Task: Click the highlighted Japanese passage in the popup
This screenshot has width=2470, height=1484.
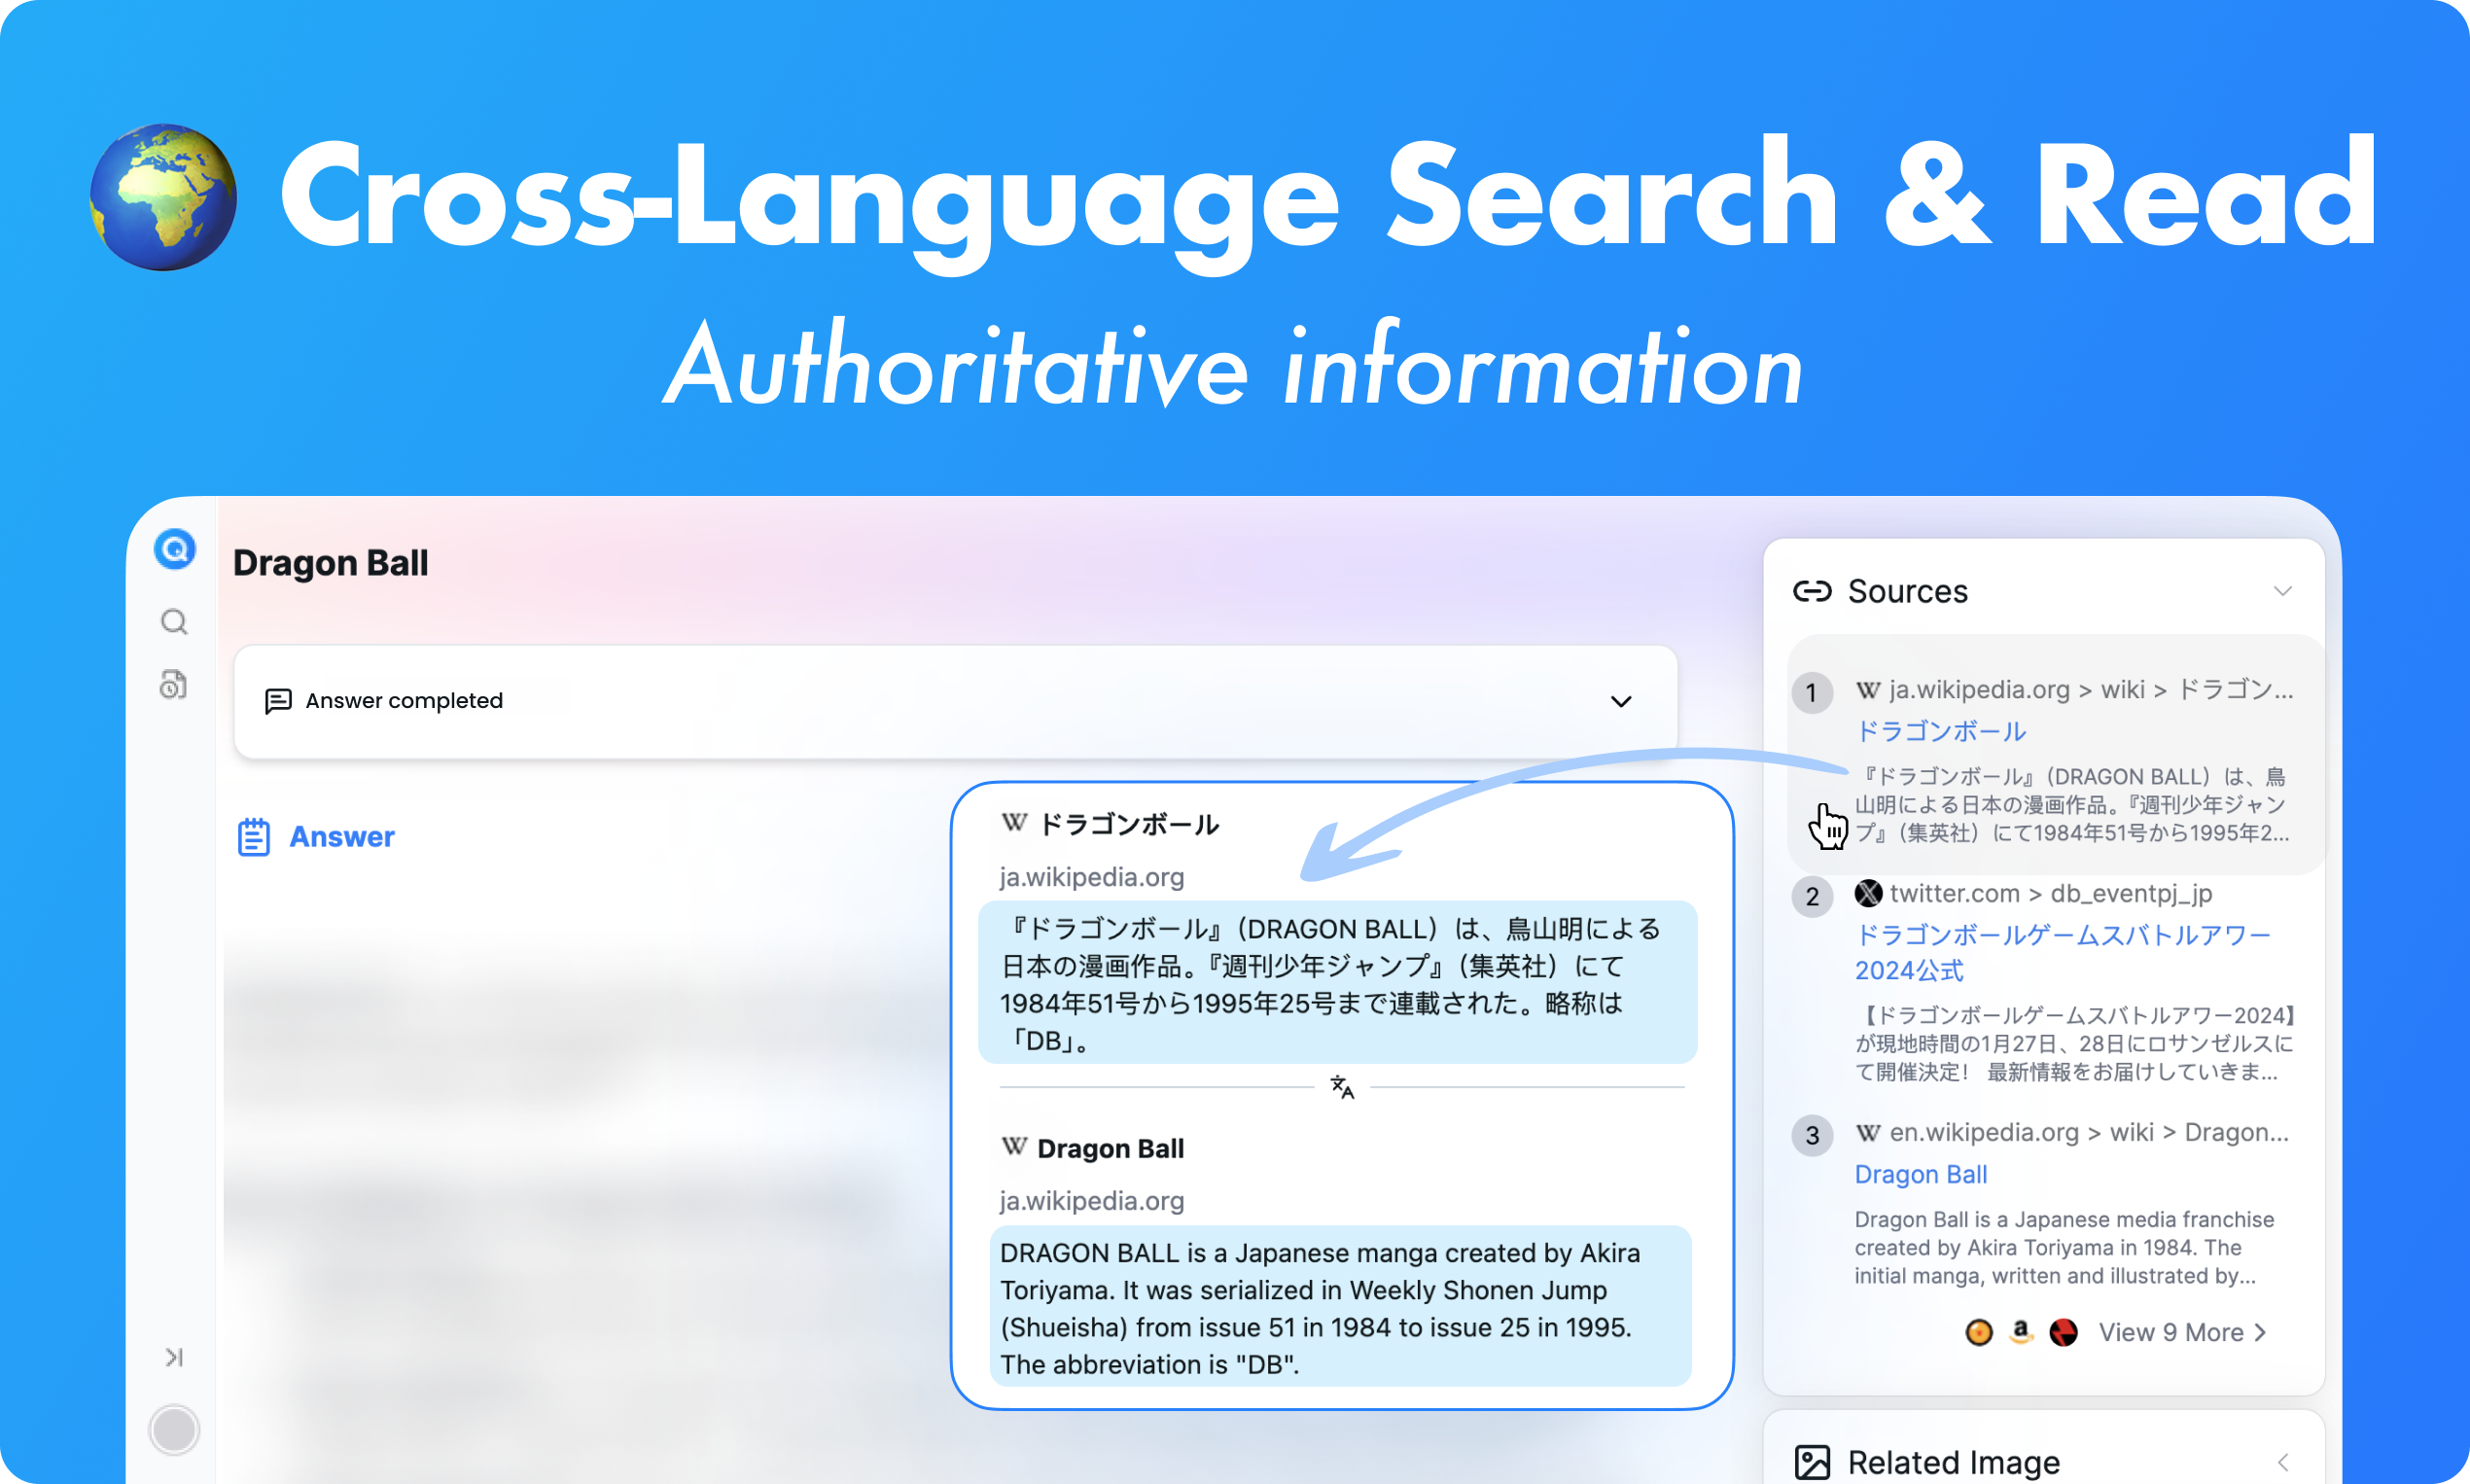Action: click(x=1336, y=983)
